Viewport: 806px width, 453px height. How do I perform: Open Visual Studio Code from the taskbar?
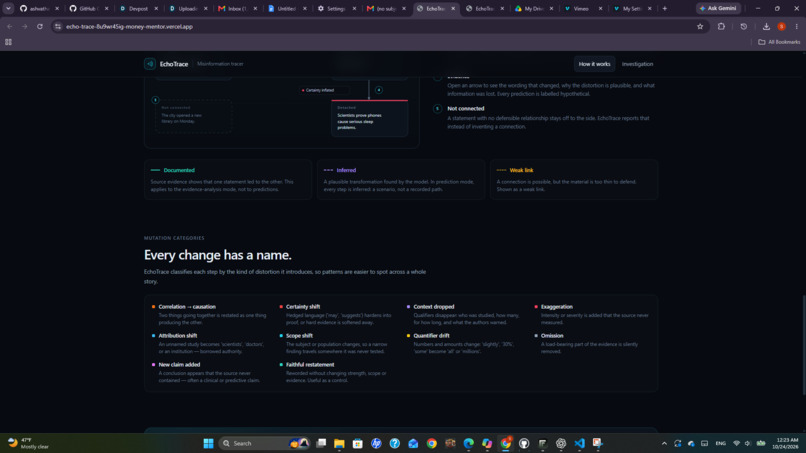[579, 443]
